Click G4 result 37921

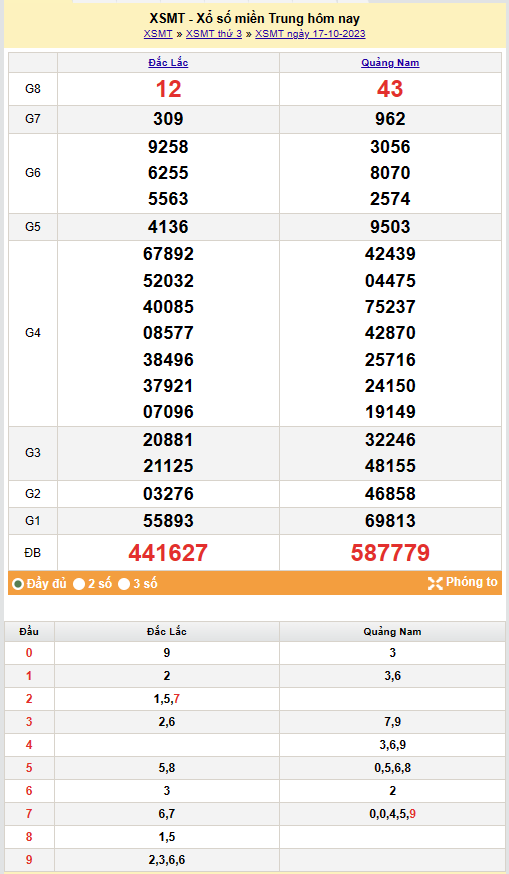pyautogui.click(x=168, y=386)
